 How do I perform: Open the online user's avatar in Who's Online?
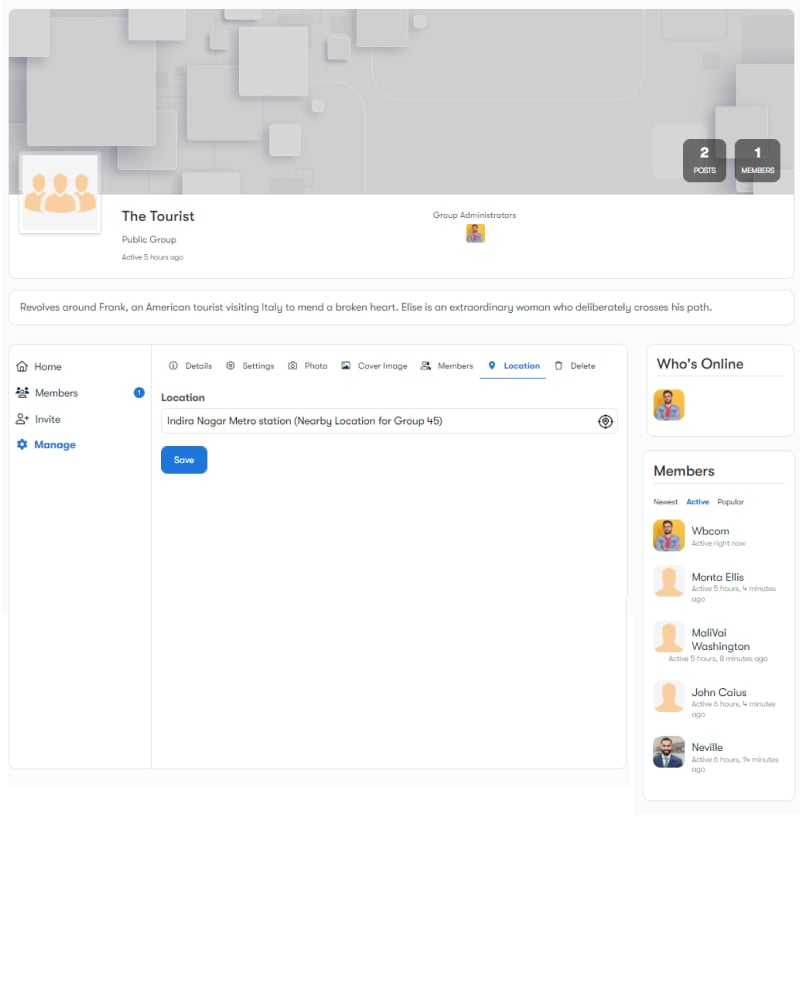[x=669, y=405]
